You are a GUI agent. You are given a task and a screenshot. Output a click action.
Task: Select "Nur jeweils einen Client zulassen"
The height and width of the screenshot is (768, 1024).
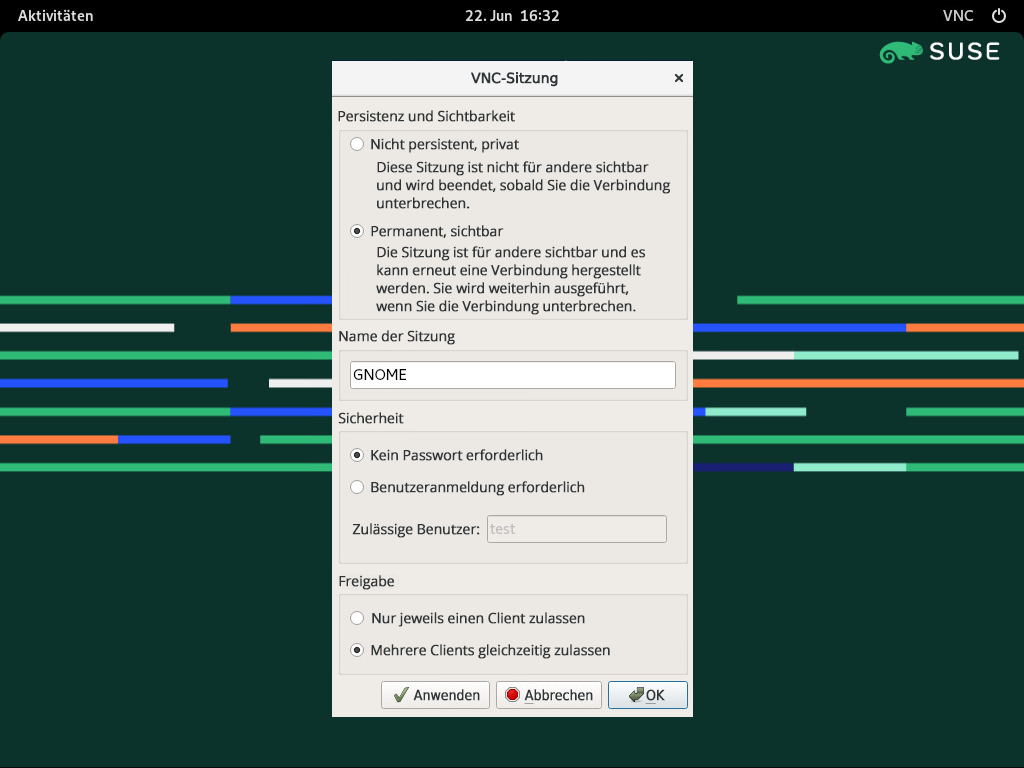click(x=357, y=618)
